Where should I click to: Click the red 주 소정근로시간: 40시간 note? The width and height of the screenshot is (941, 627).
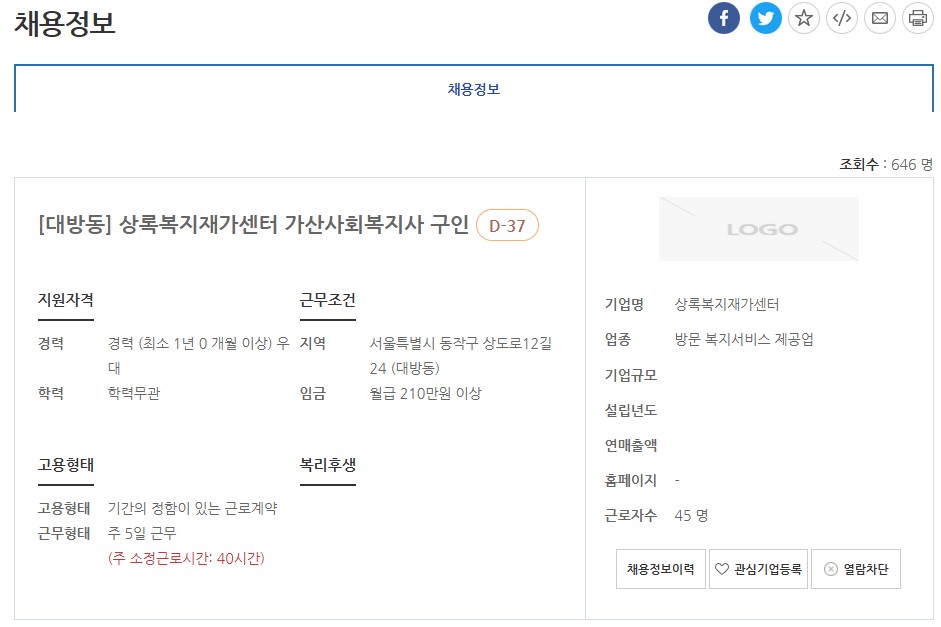point(186,558)
